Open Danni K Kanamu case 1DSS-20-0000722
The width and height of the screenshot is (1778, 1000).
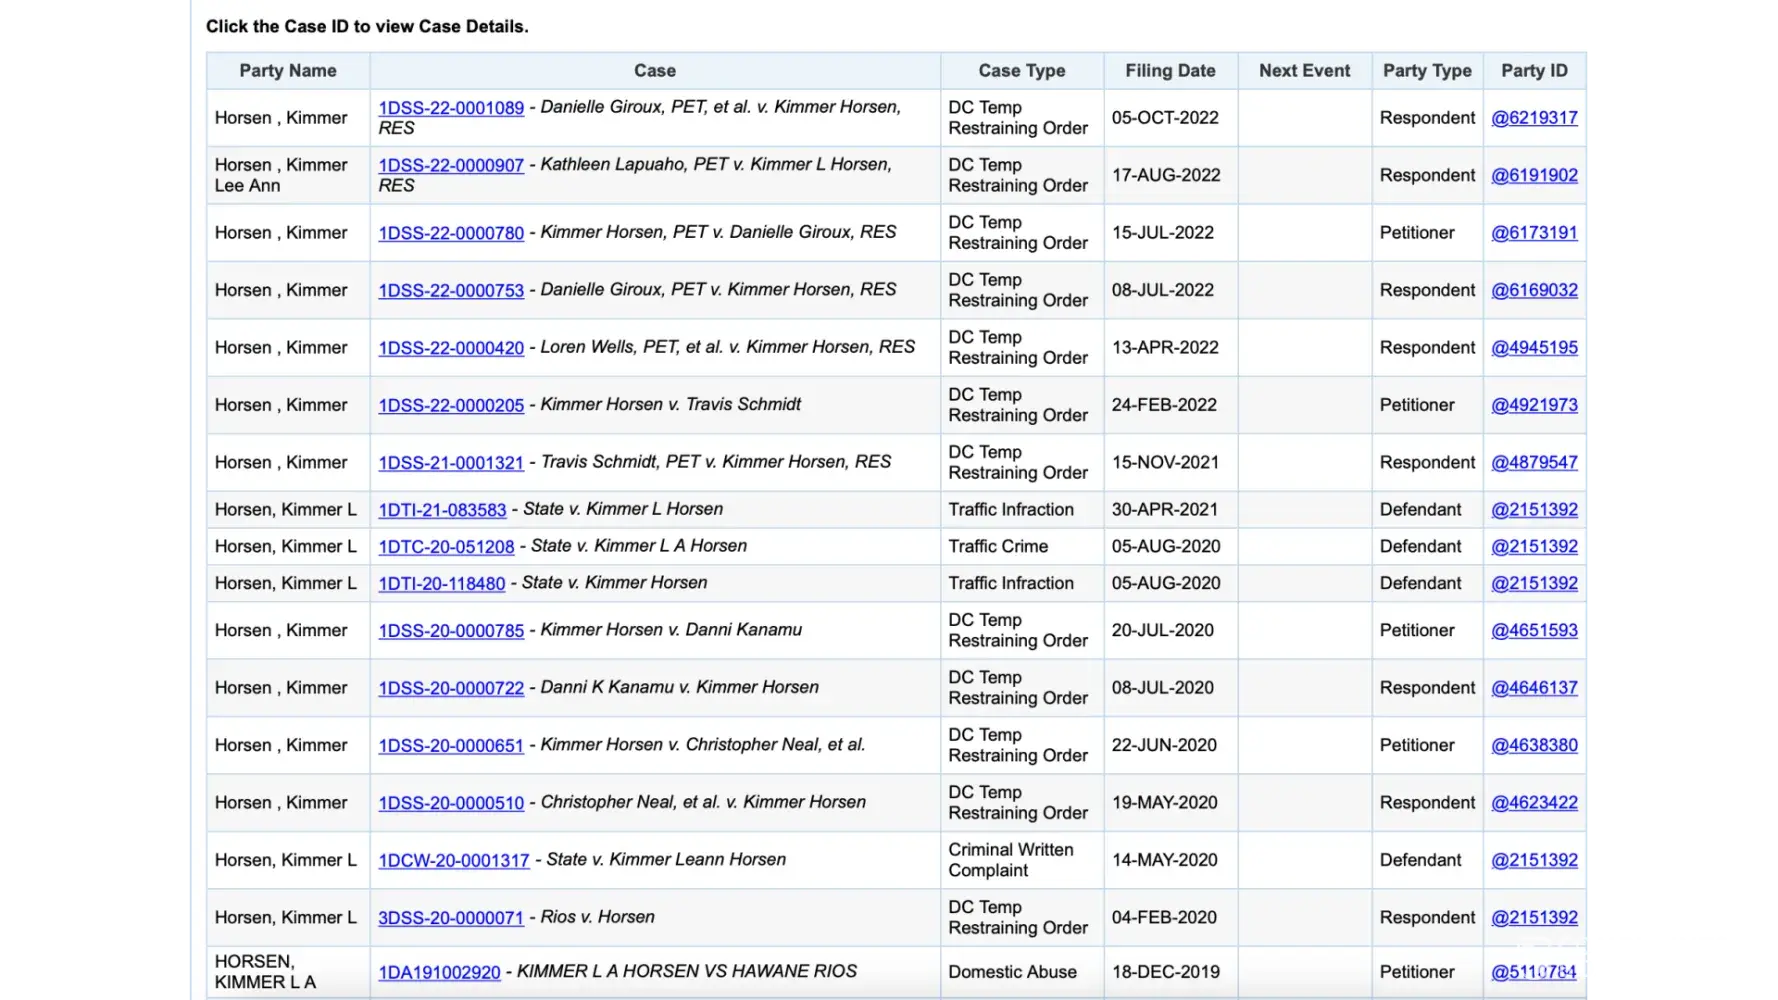pos(450,688)
